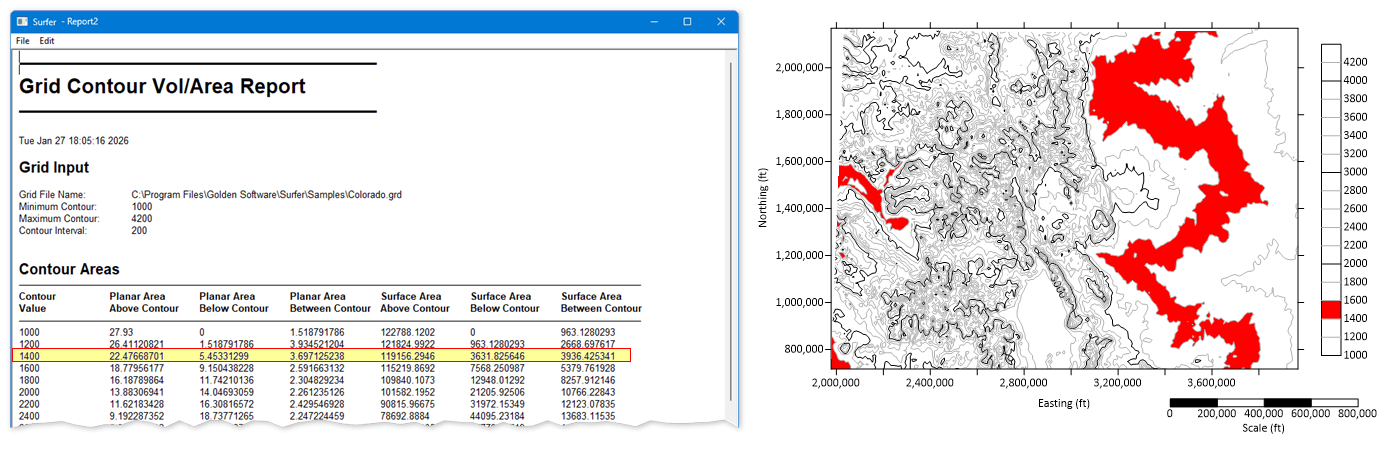This screenshot has height=454, width=1390.
Task: Click the Surfer app icon in title bar
Action: pos(22,21)
